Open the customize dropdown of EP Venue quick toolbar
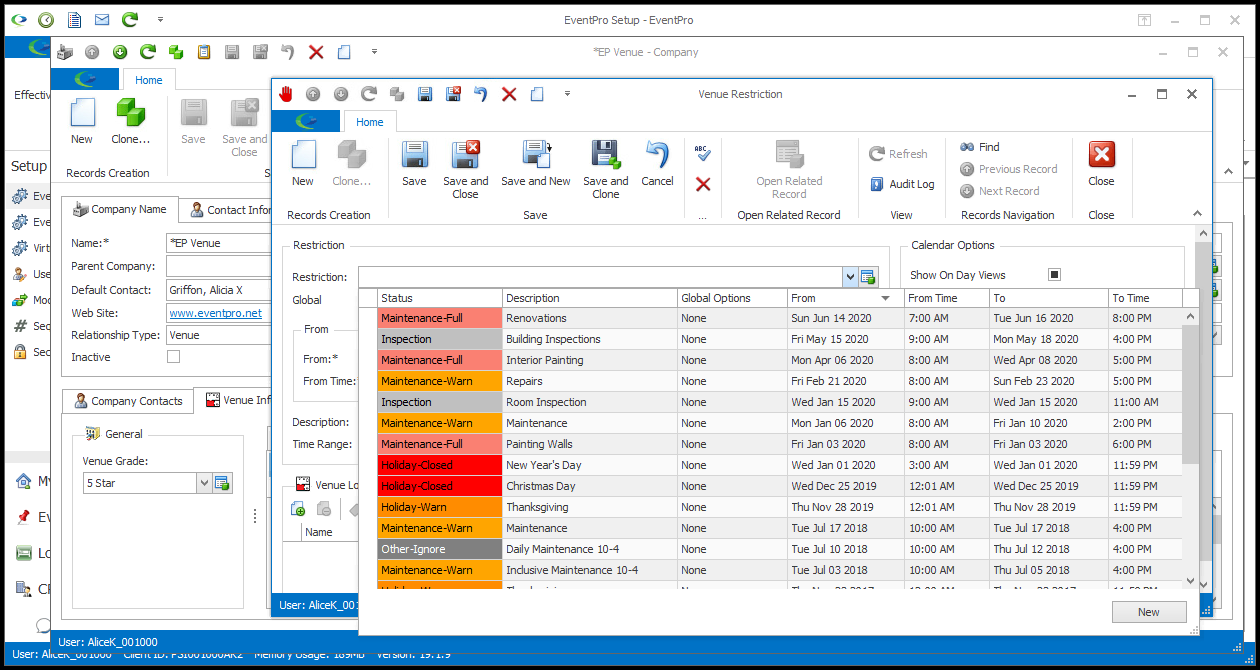This screenshot has height=670, width=1260. tap(374, 52)
